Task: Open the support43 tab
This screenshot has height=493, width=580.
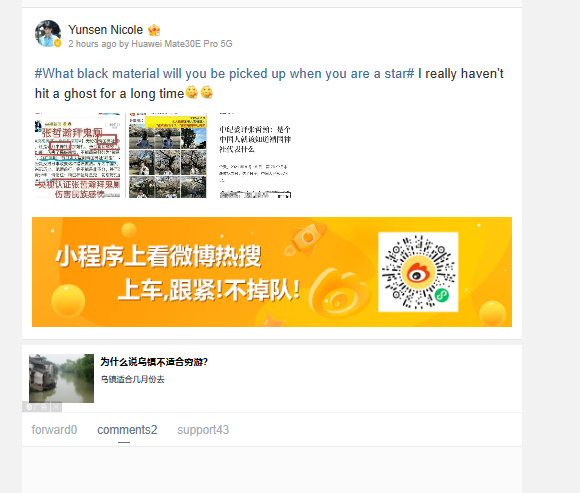Action: (203, 430)
